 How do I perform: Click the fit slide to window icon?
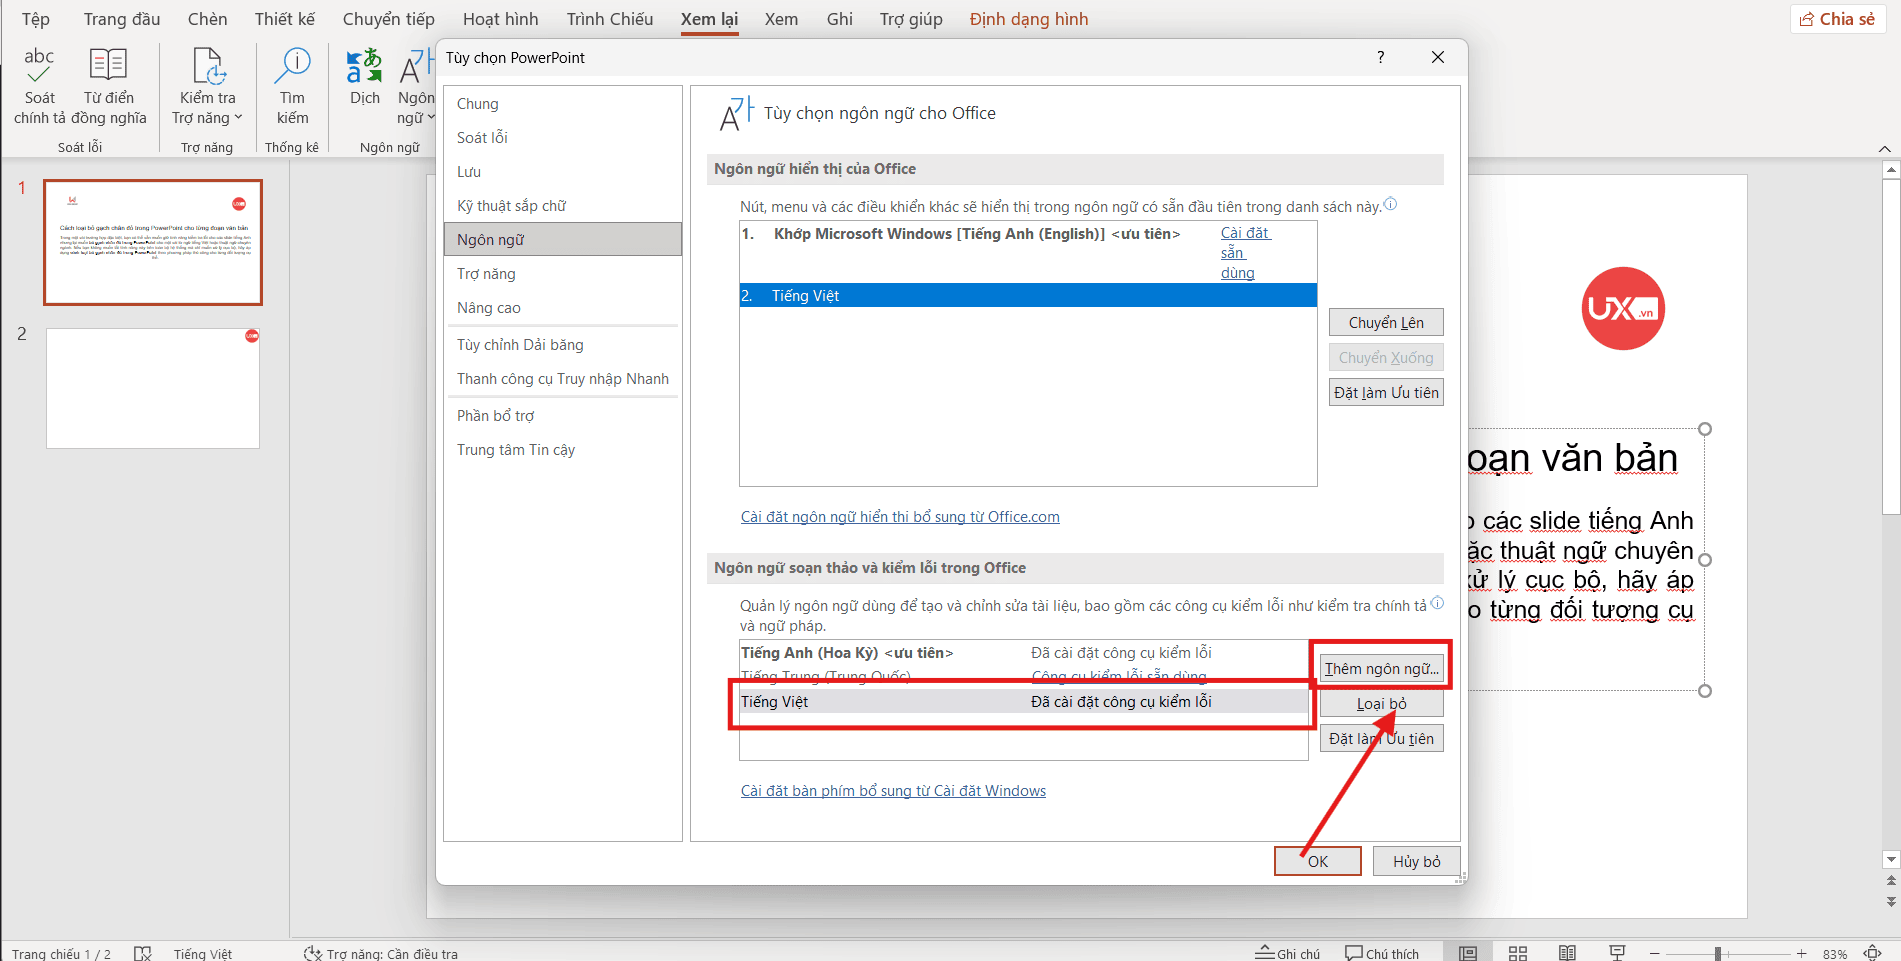click(x=1872, y=953)
